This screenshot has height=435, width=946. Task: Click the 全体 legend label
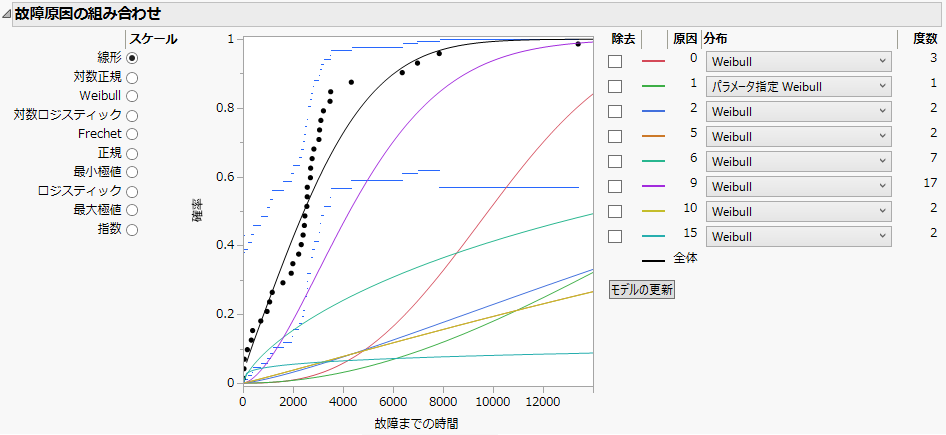pos(685,258)
